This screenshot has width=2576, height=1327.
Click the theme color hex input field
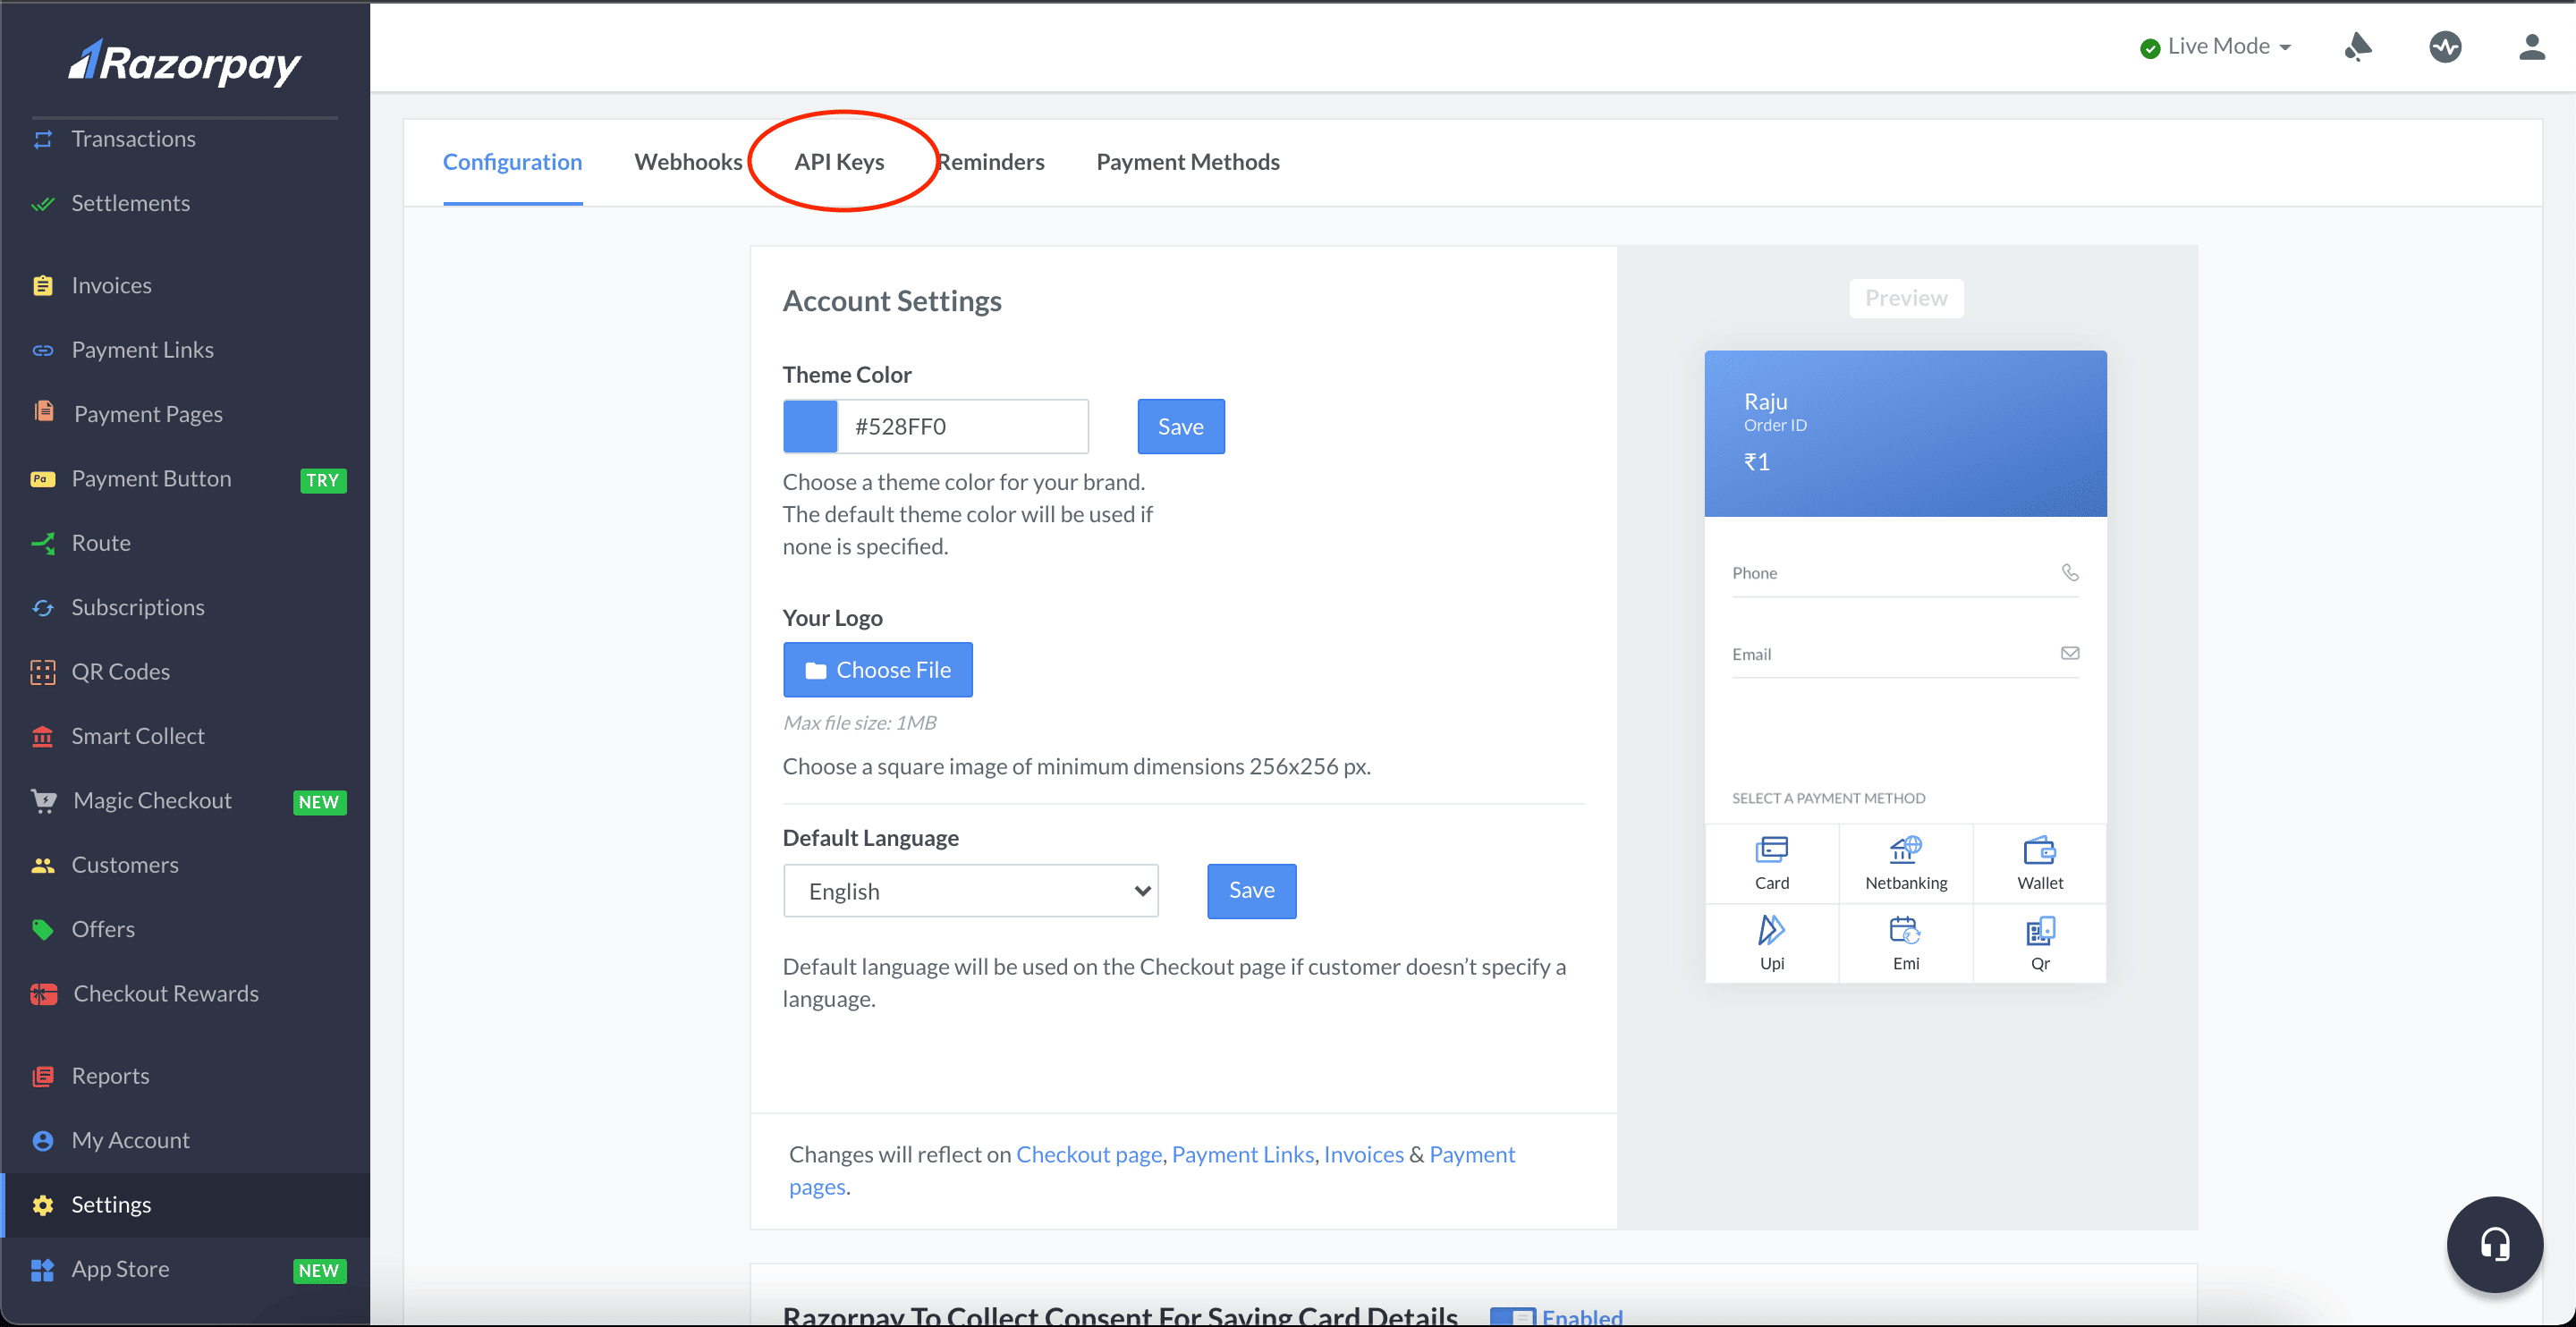[x=962, y=426]
